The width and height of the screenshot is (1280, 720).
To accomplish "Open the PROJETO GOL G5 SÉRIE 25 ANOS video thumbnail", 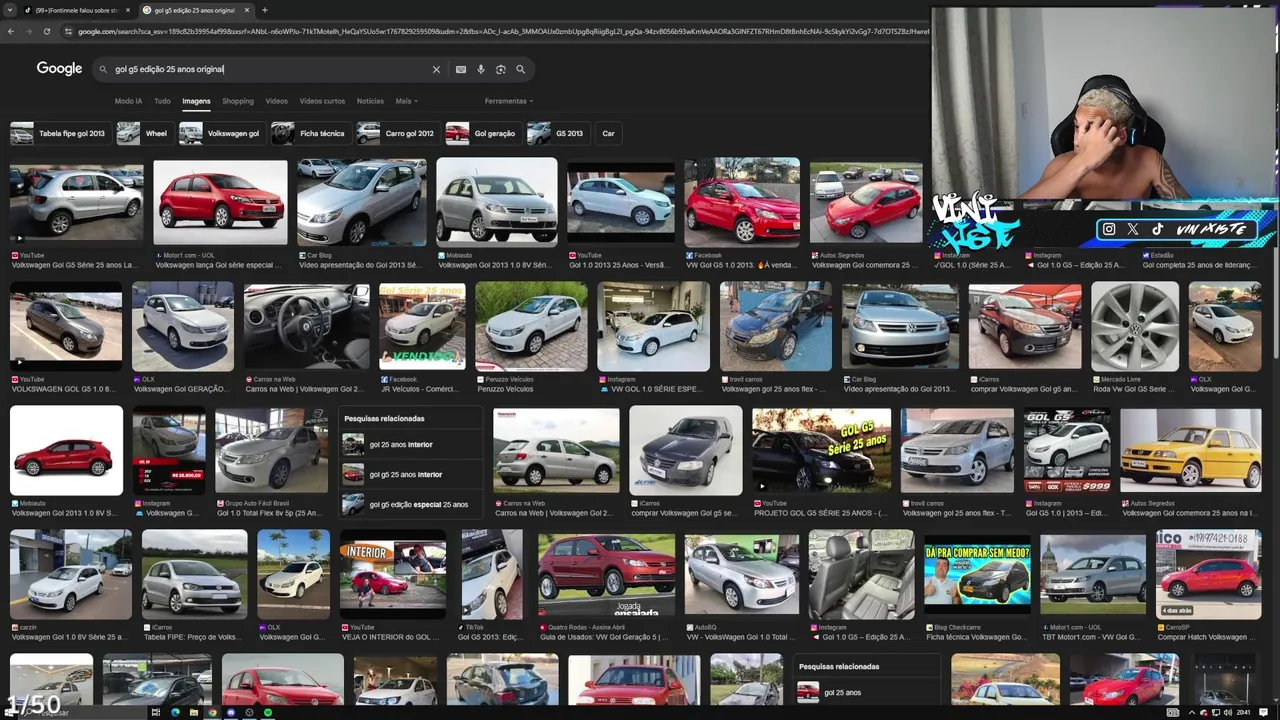I will coord(821,451).
